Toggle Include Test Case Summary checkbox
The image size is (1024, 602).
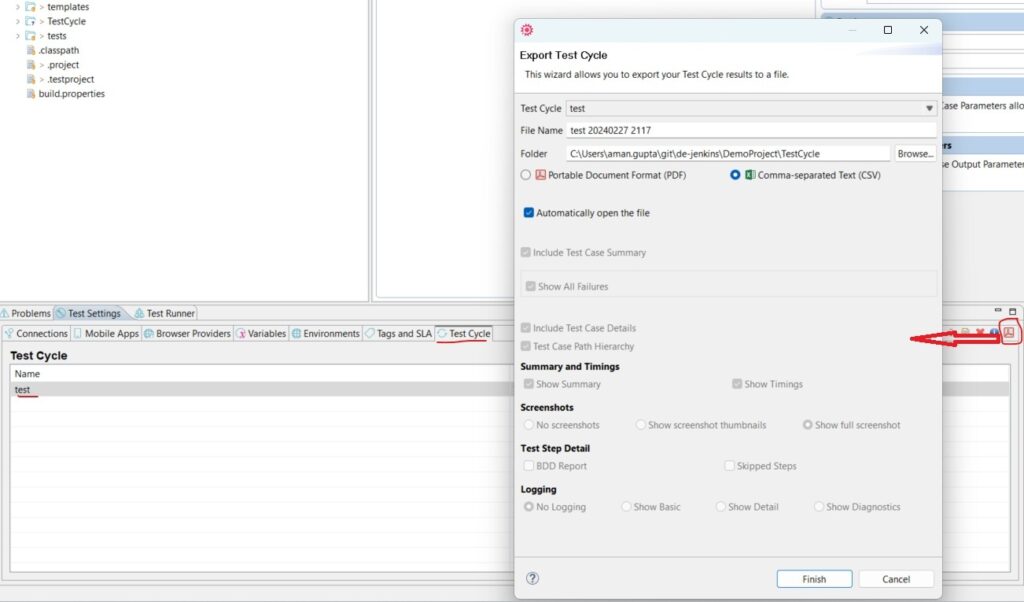526,253
